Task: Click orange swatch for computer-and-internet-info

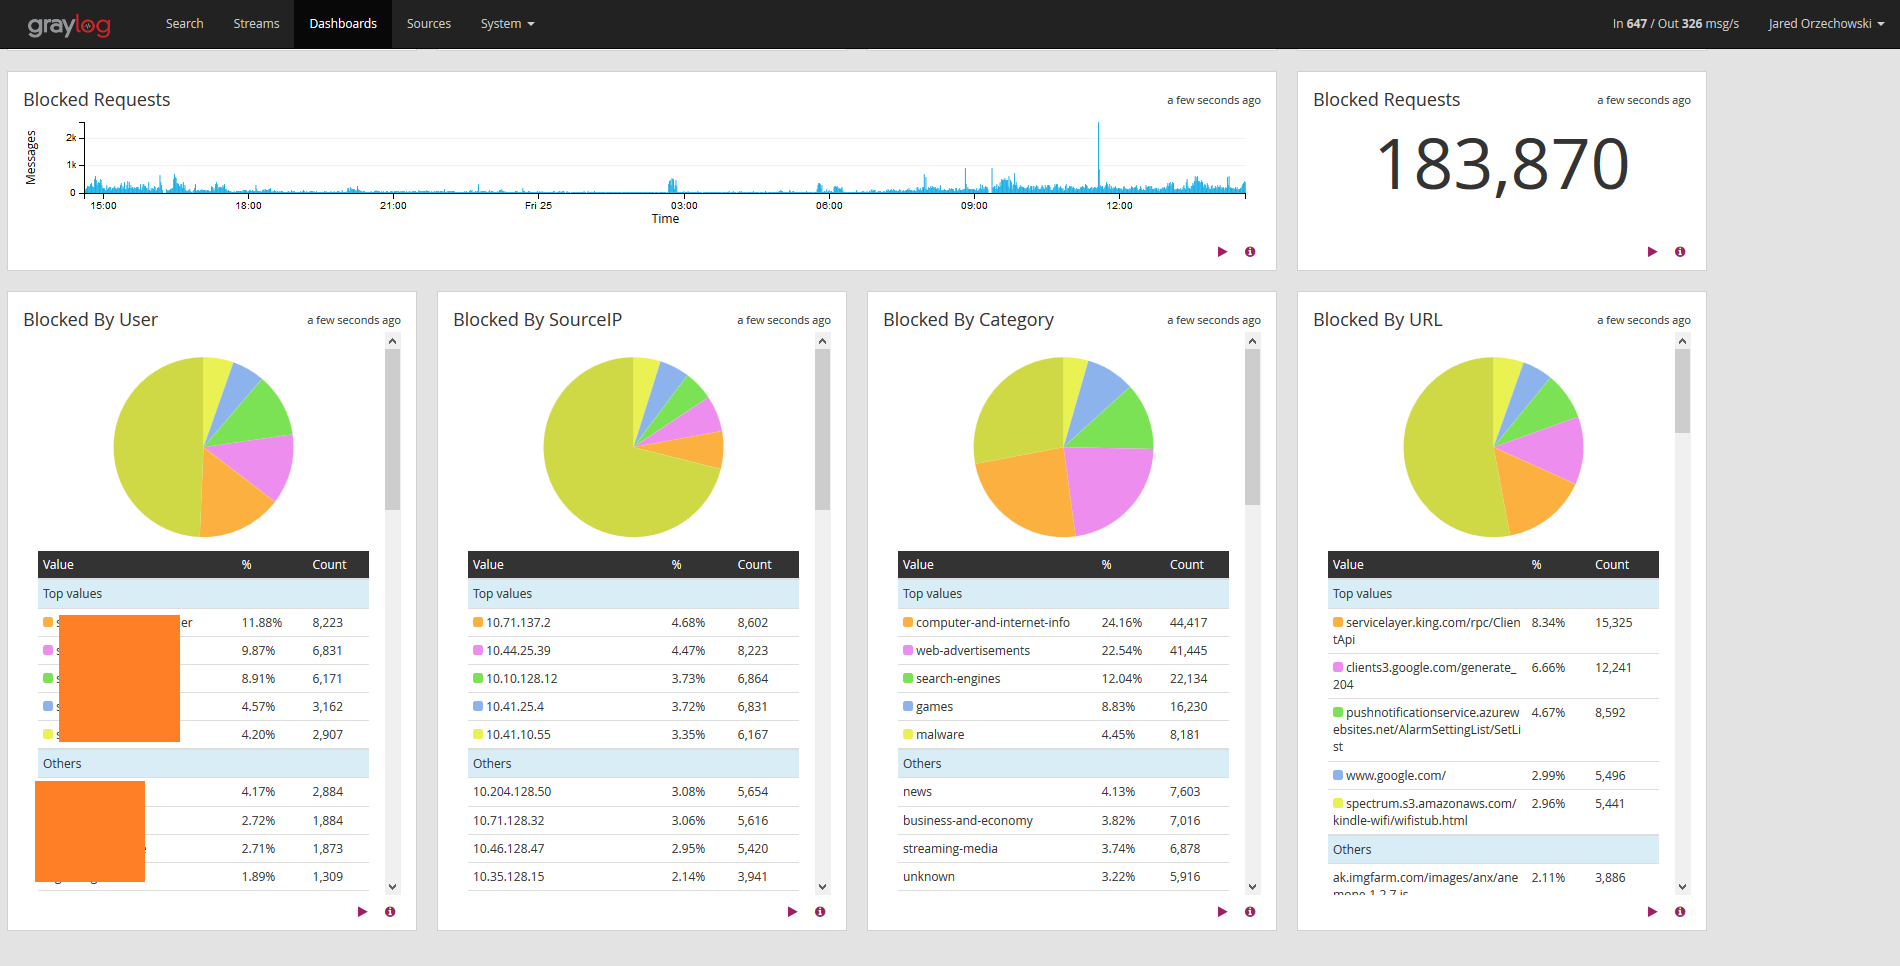Action: pyautogui.click(x=908, y=622)
